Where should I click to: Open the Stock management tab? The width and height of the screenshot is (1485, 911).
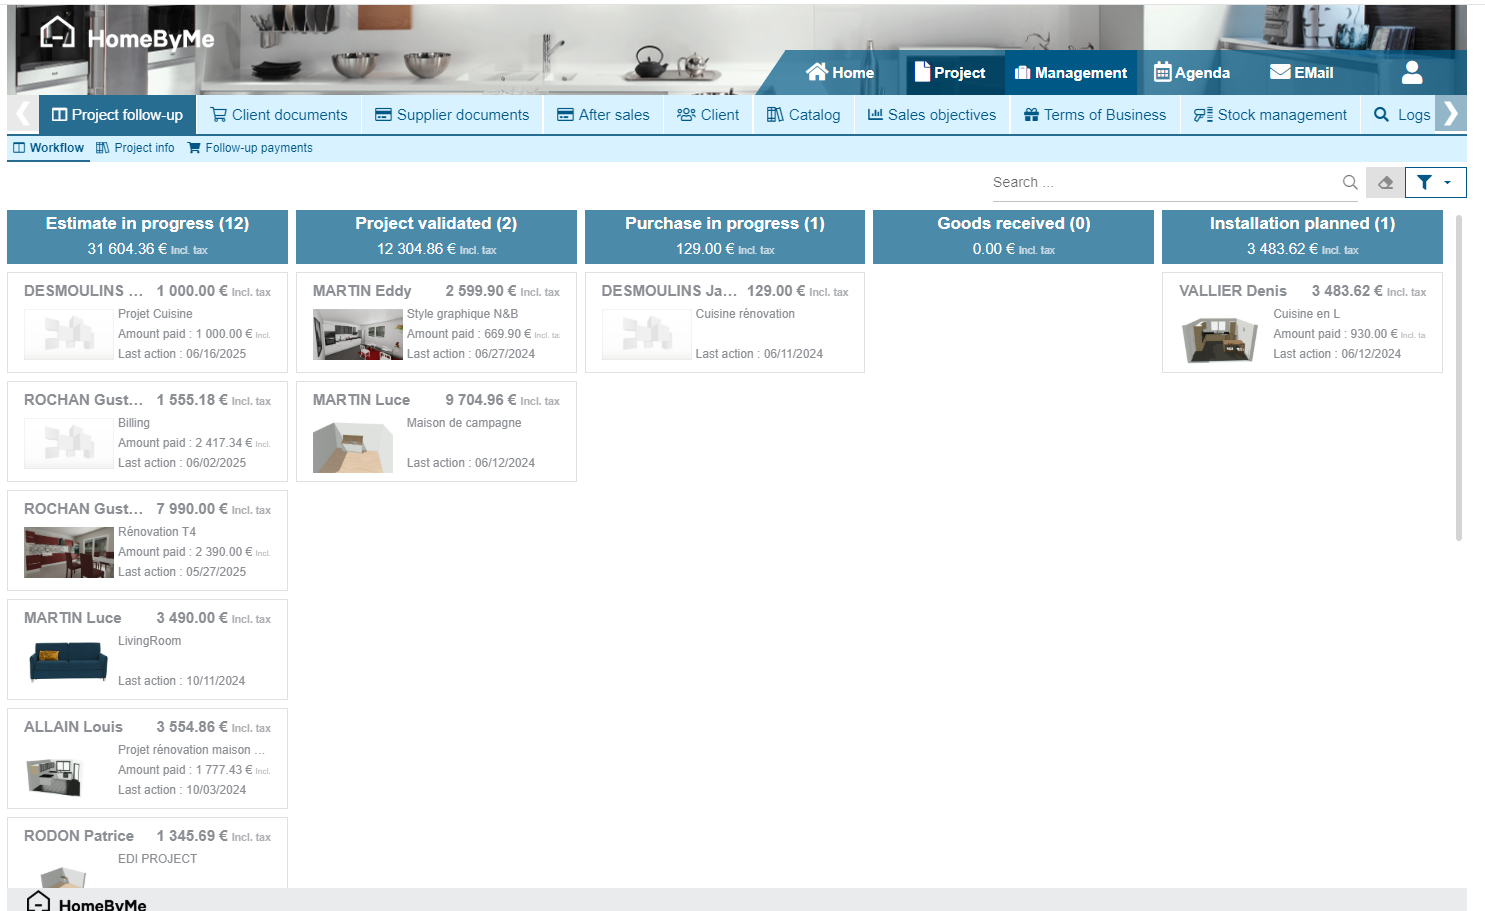1270,115
